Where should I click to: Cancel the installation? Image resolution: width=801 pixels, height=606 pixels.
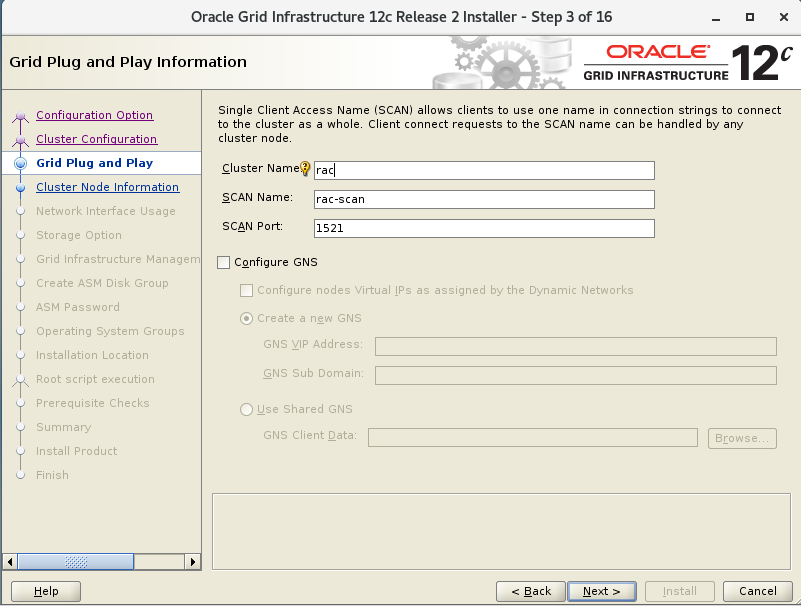(x=758, y=591)
